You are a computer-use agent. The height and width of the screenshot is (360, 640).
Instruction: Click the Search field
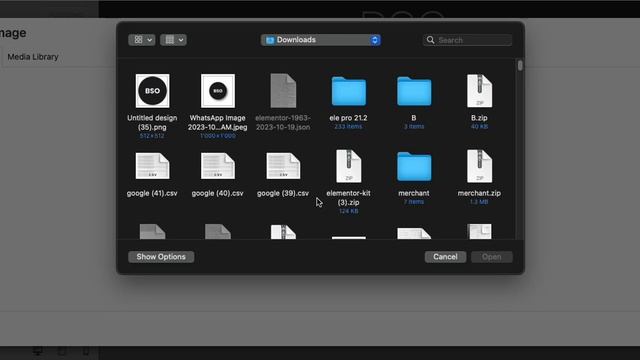467,40
